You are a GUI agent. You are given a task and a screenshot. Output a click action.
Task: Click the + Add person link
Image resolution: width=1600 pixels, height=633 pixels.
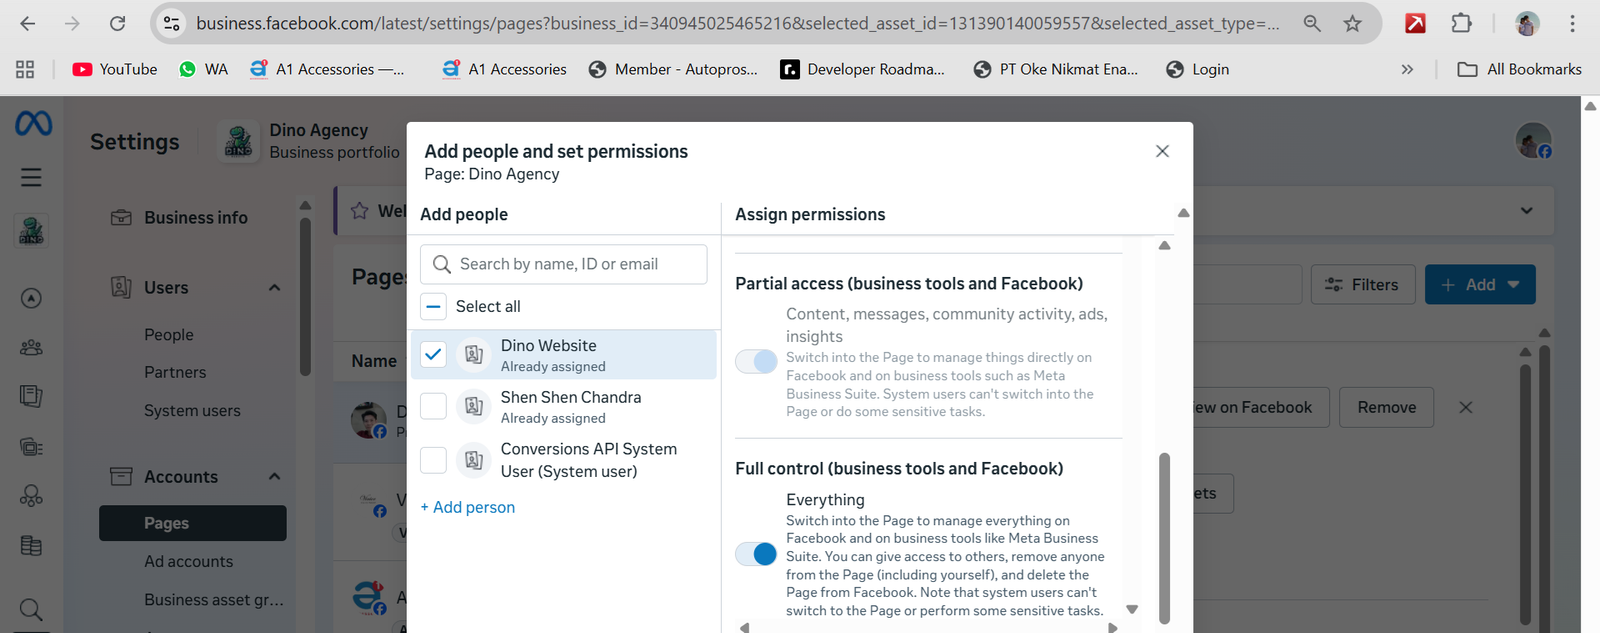[x=468, y=507]
